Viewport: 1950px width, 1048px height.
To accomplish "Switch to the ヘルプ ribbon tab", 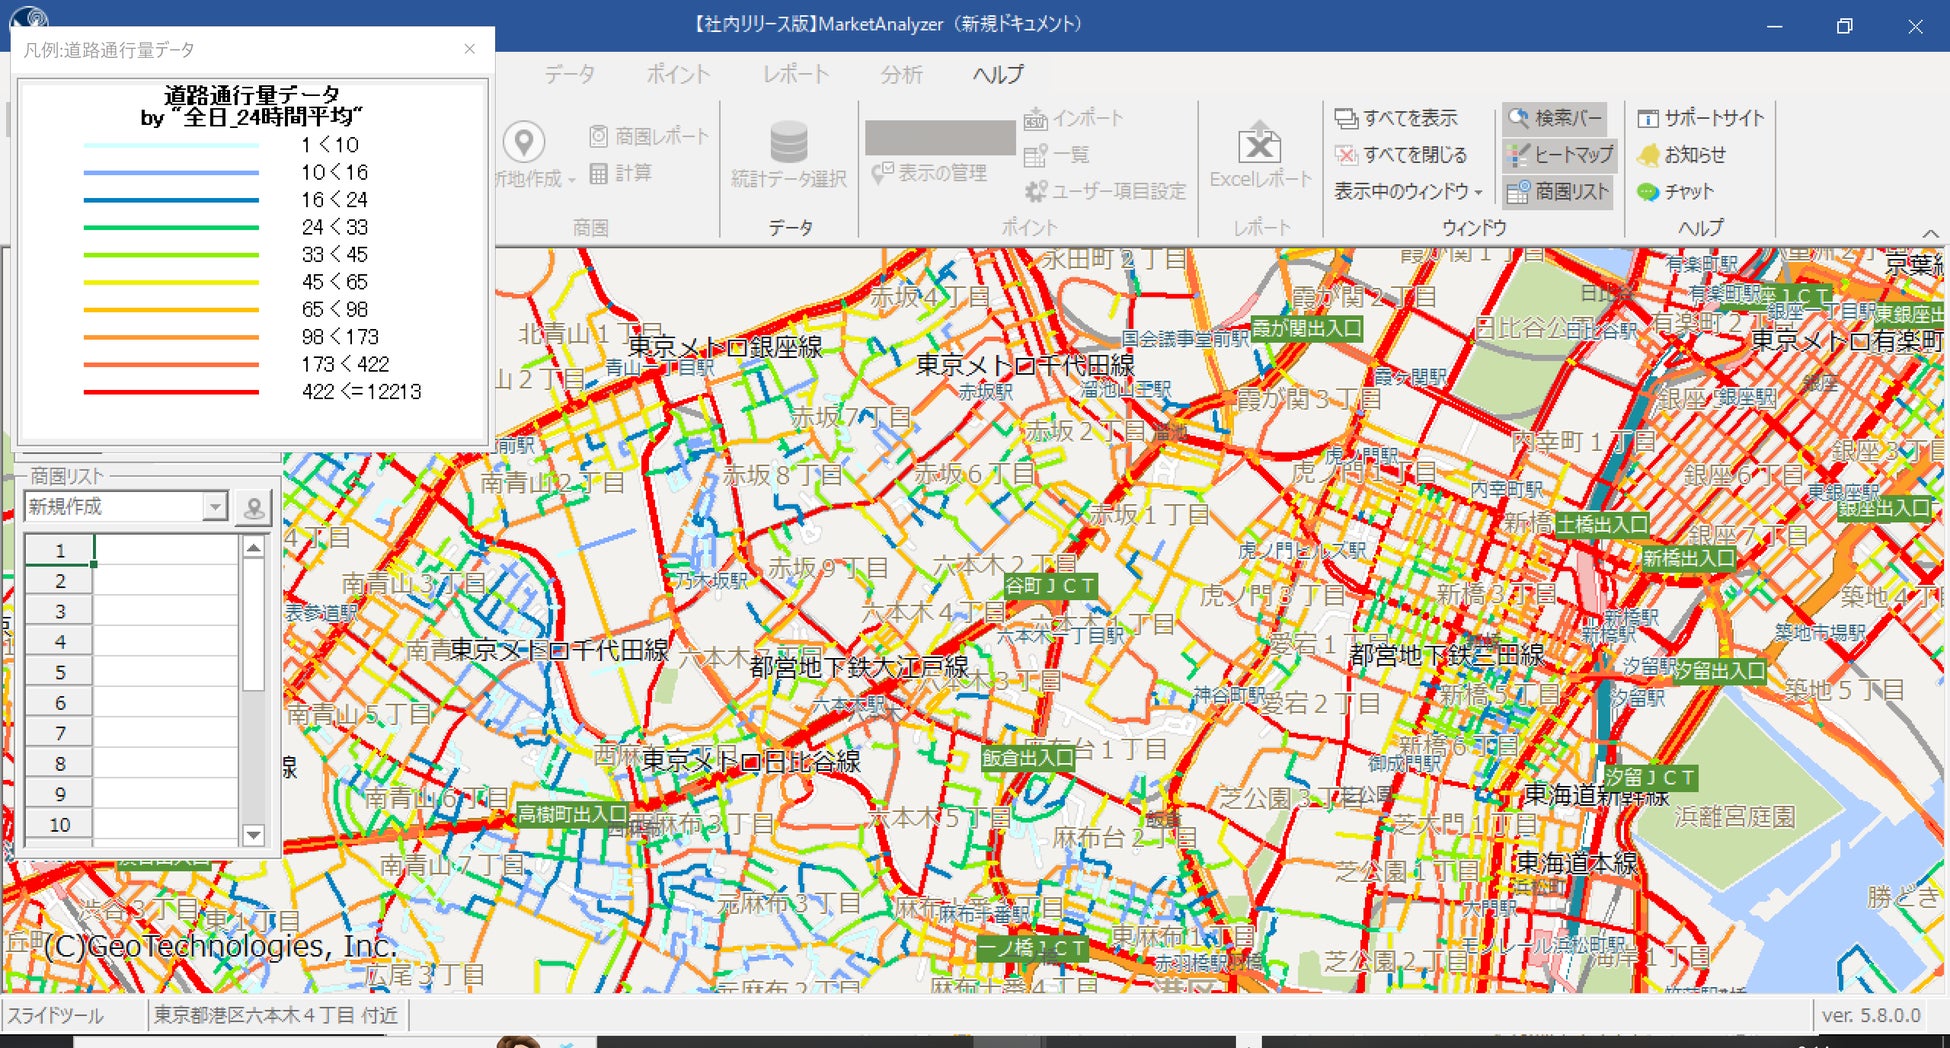I will coord(998,74).
